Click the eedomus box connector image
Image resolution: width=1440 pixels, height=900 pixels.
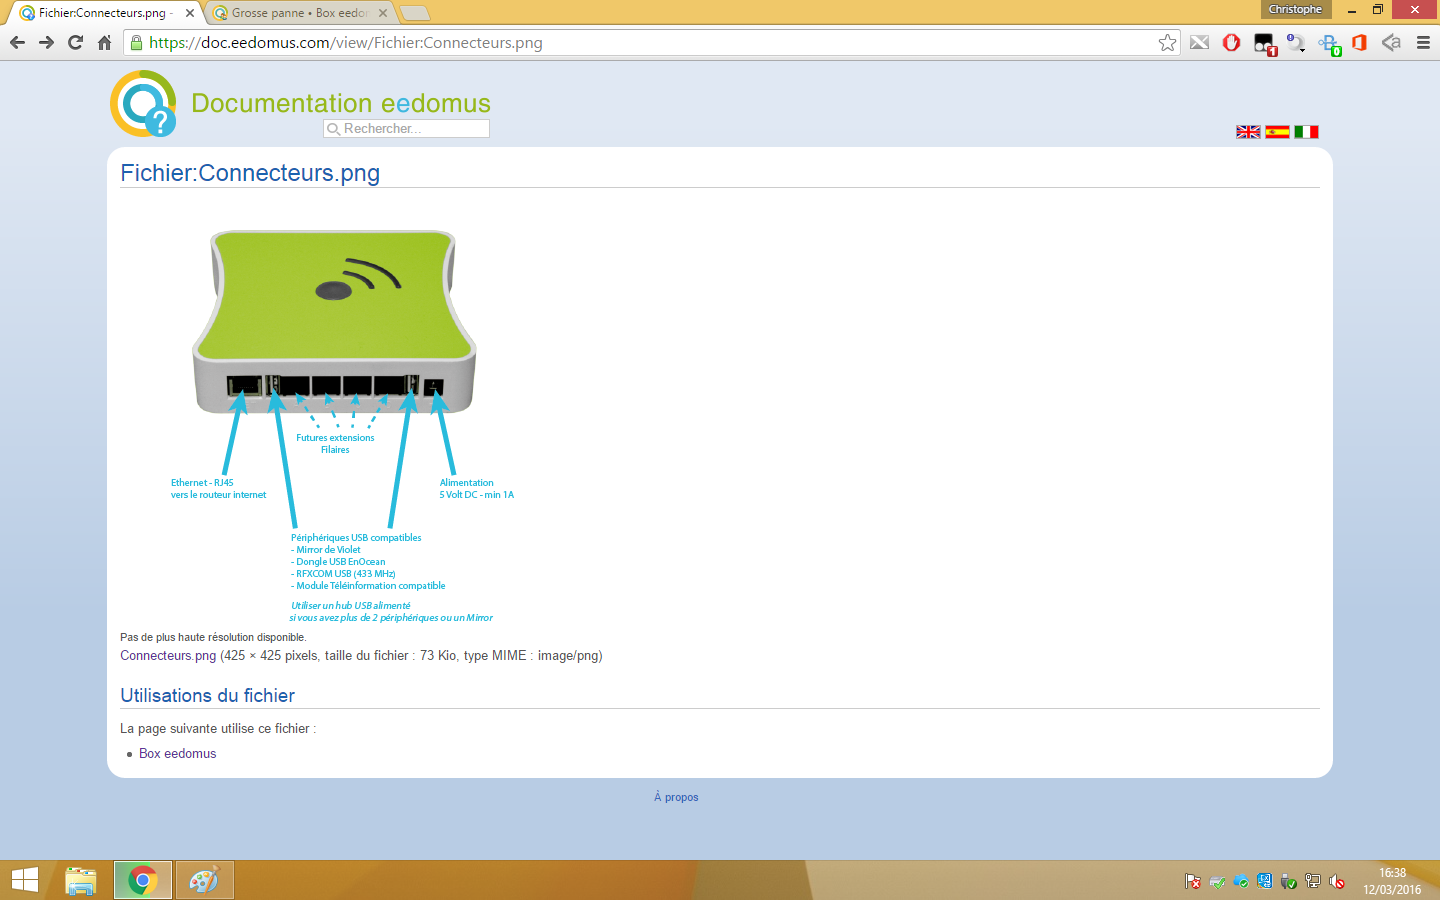(x=333, y=418)
